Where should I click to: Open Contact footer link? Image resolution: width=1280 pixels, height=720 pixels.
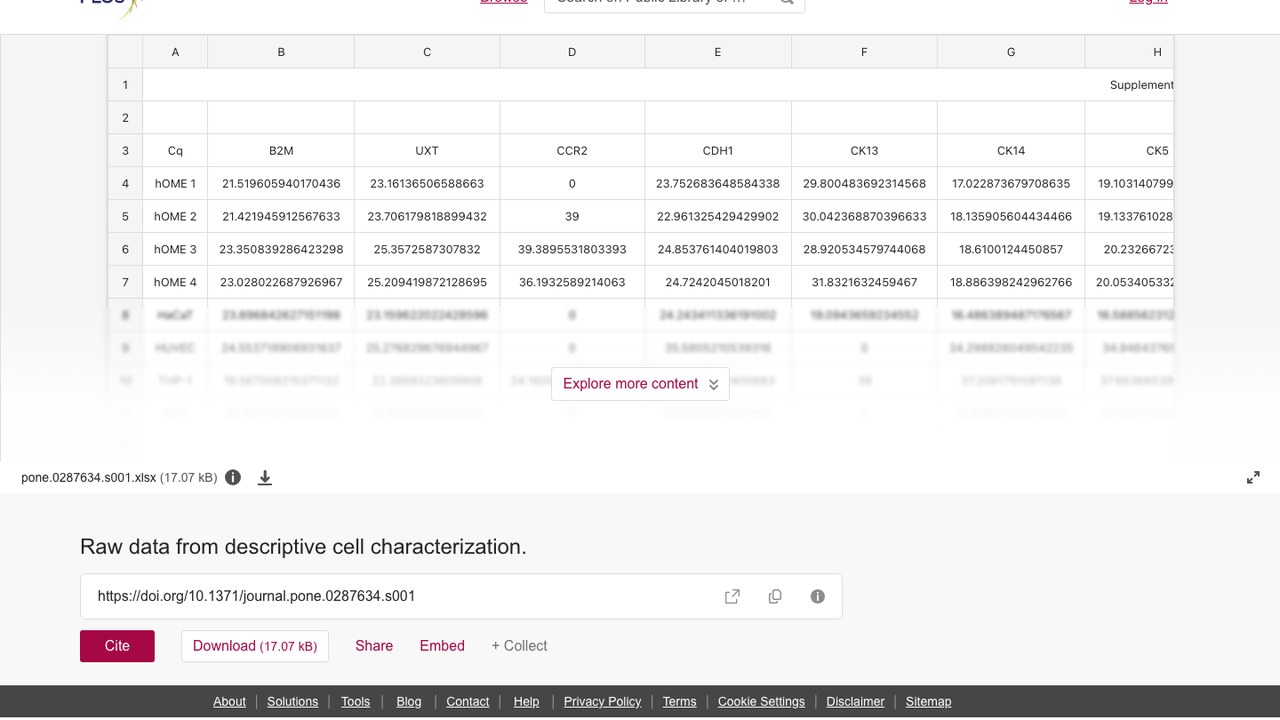click(x=468, y=701)
